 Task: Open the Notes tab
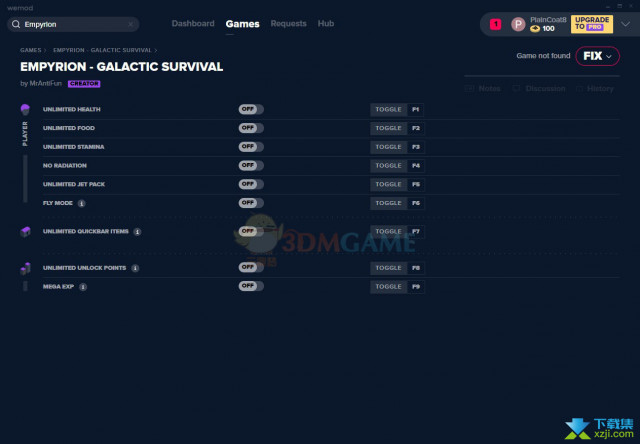point(483,89)
